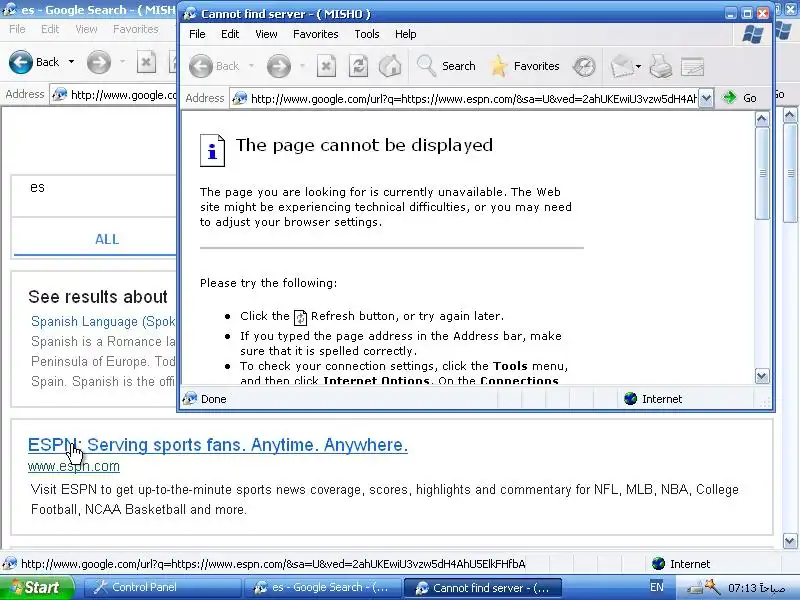Click Forward arrow in Cannot find server window
Image resolution: width=800 pixels, height=600 pixels.
pos(279,66)
